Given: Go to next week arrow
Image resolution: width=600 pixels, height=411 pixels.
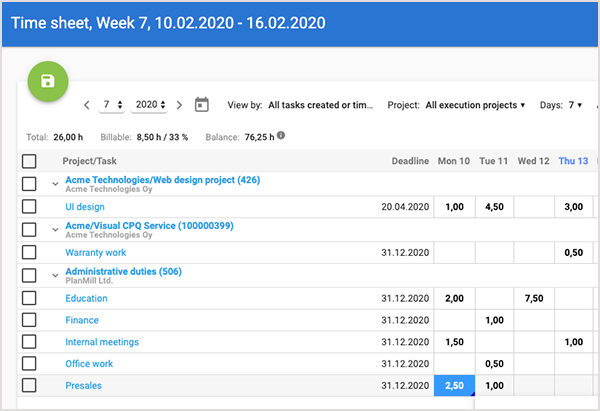Looking at the screenshot, I should [x=179, y=105].
